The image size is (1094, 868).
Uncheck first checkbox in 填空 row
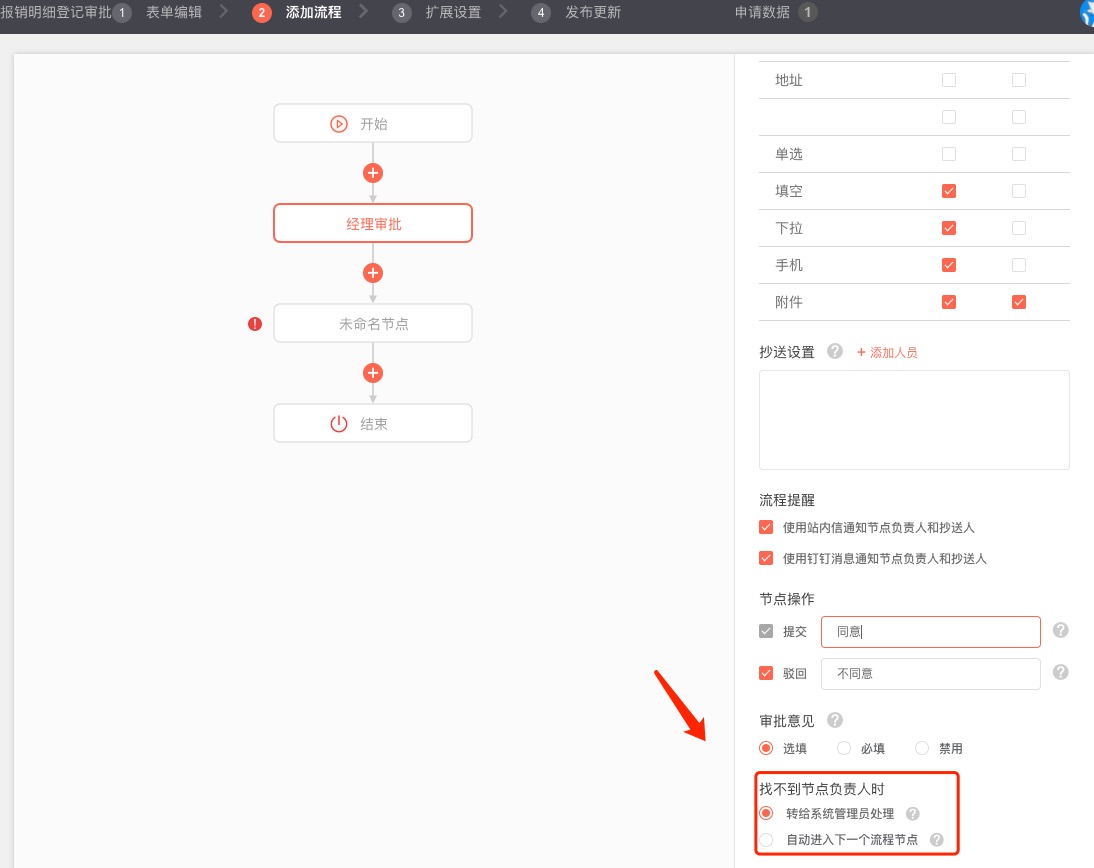pos(949,191)
